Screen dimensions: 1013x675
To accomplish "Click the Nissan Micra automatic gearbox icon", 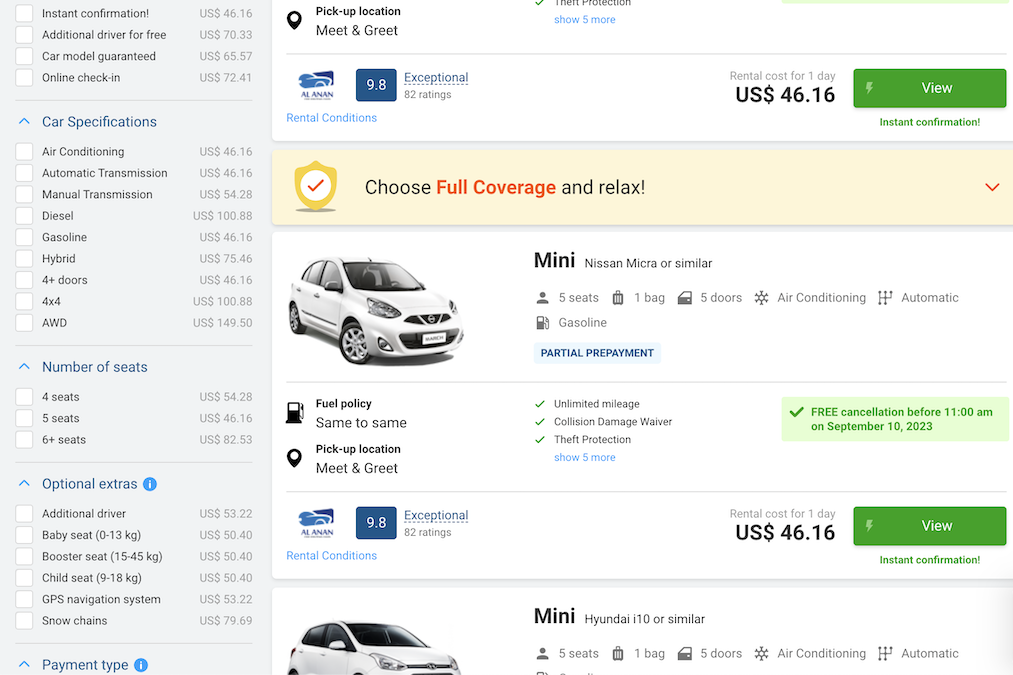I will 885,298.
